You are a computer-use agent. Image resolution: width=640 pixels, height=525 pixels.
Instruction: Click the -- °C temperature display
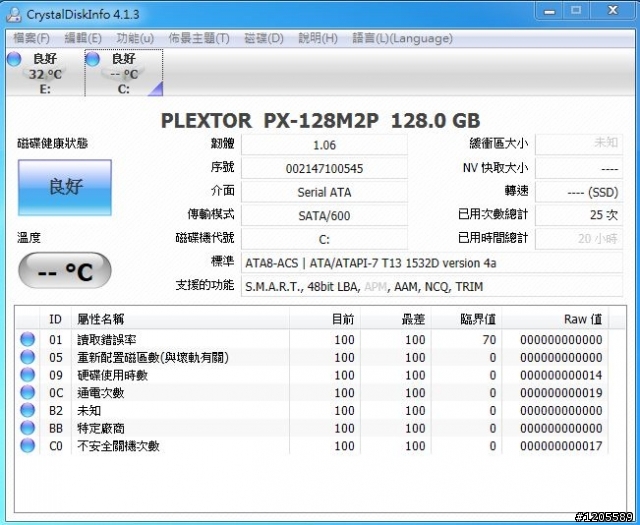click(65, 271)
